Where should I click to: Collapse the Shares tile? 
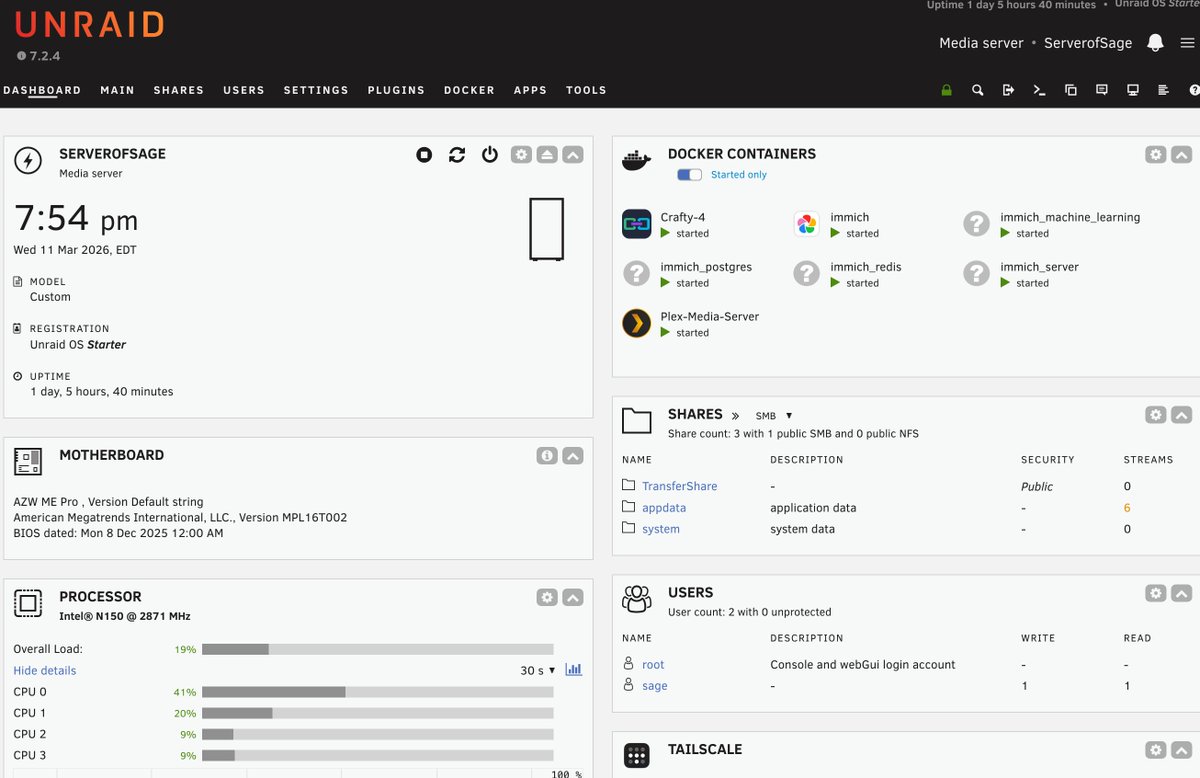point(1181,415)
